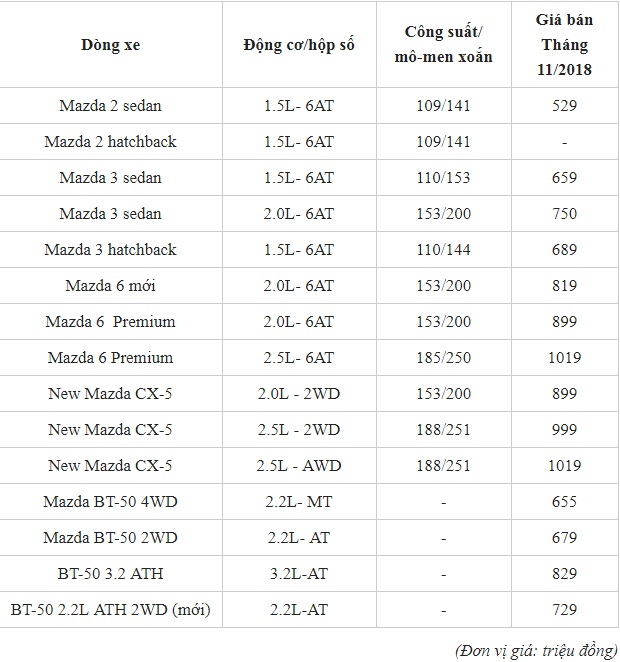620x662 pixels.
Task: Click the "Mazda BT-50 4WD" cell
Action: (x=110, y=501)
